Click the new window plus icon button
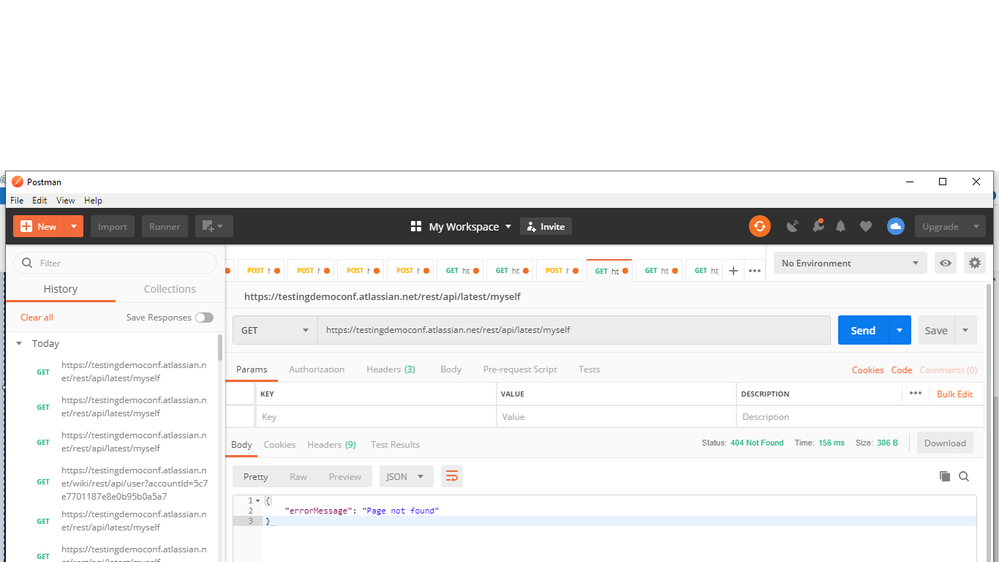 [213, 226]
